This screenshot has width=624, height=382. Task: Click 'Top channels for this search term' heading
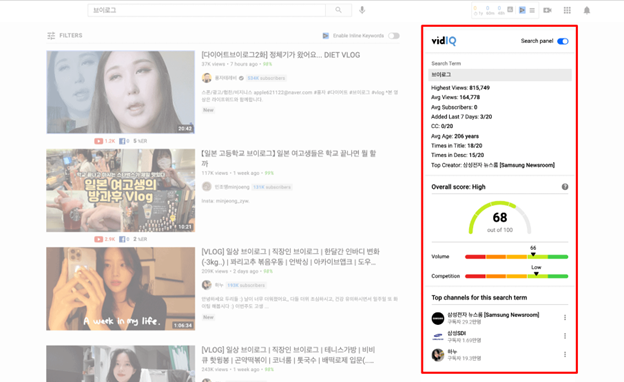pos(479,298)
